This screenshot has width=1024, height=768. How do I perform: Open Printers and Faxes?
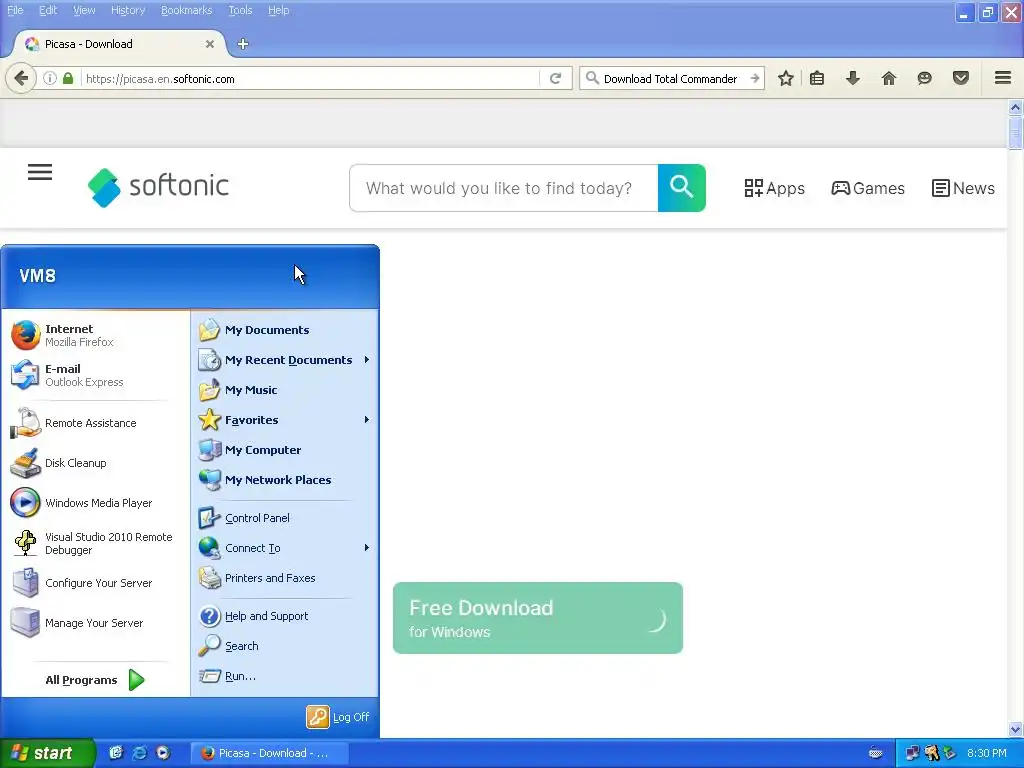[285, 578]
